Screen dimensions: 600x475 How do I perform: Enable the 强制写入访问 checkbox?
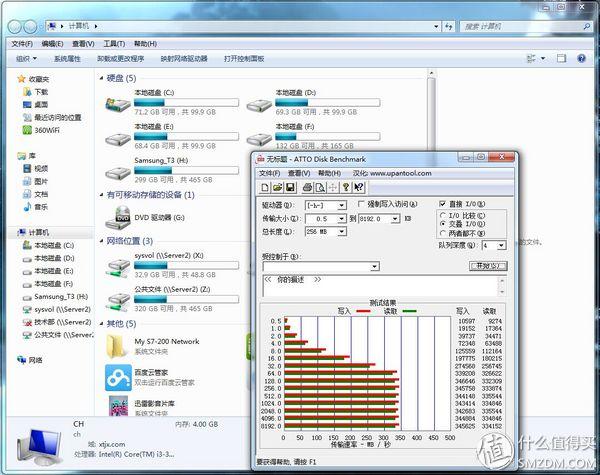pos(359,204)
